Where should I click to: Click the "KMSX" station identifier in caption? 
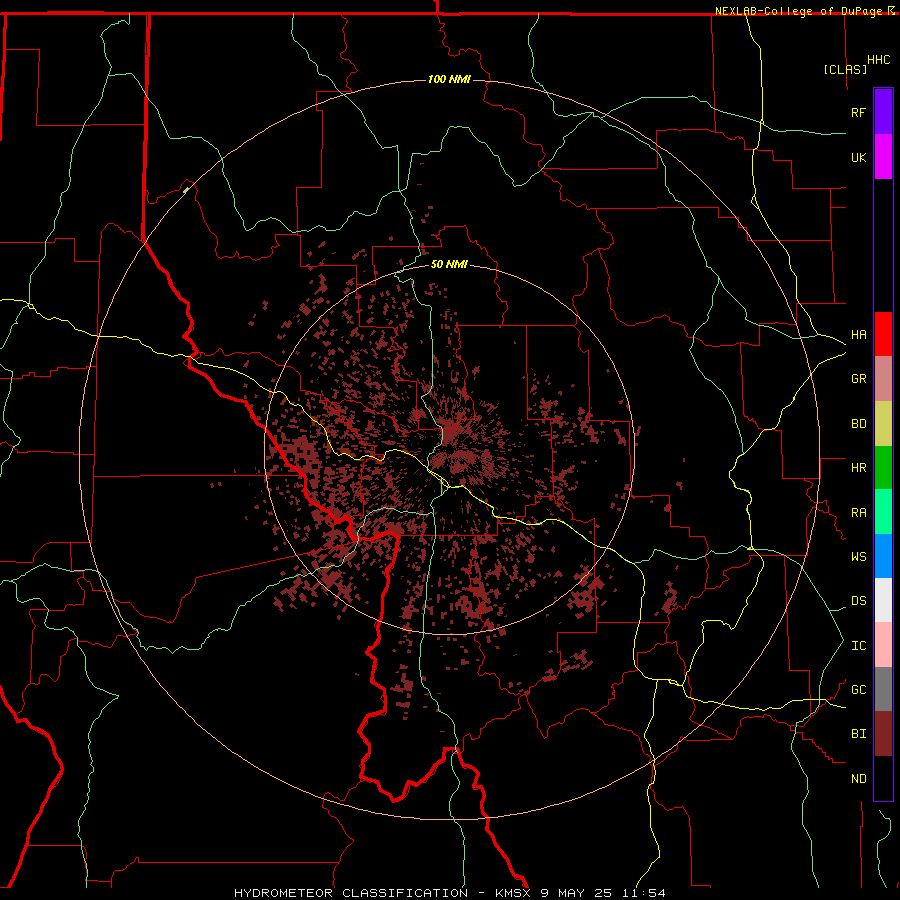pyautogui.click(x=513, y=893)
